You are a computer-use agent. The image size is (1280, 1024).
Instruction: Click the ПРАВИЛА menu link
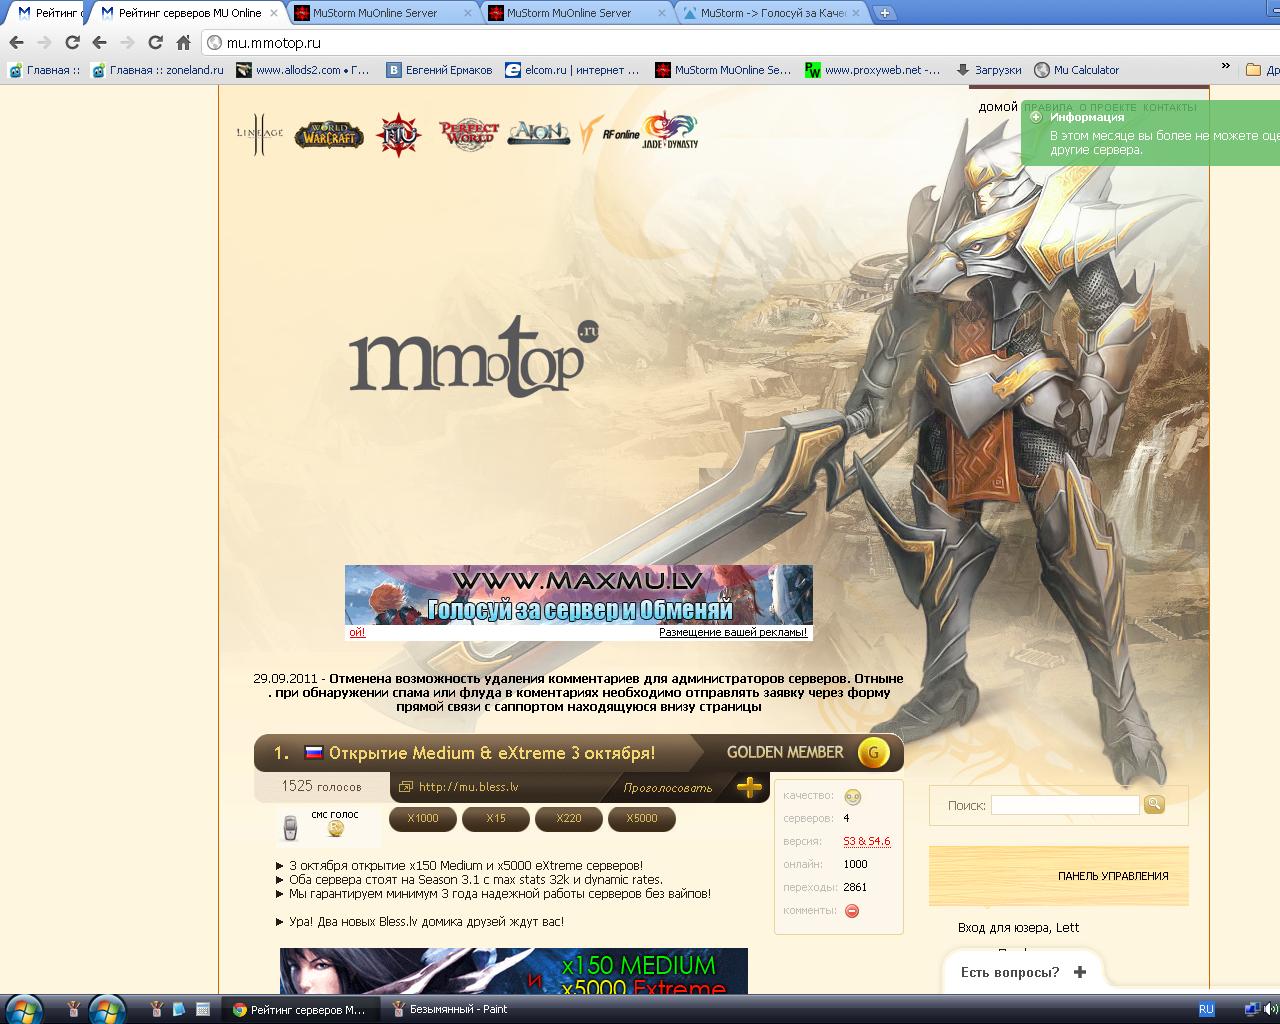point(1048,107)
